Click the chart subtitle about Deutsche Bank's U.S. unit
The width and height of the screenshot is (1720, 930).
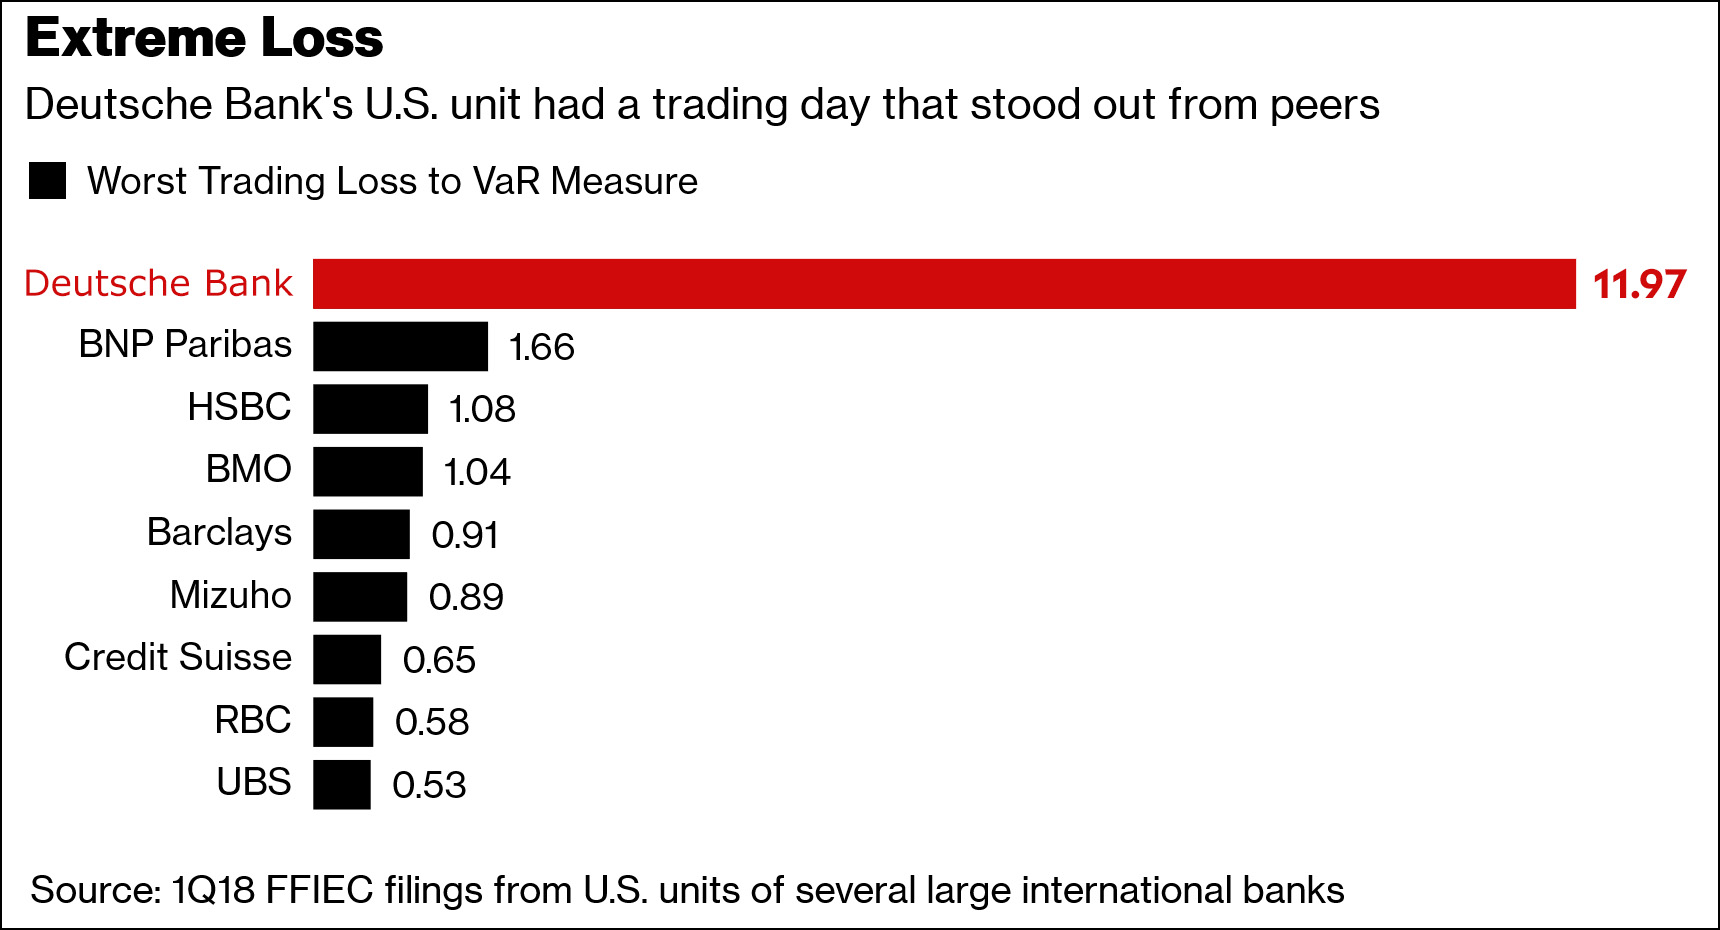tap(701, 105)
